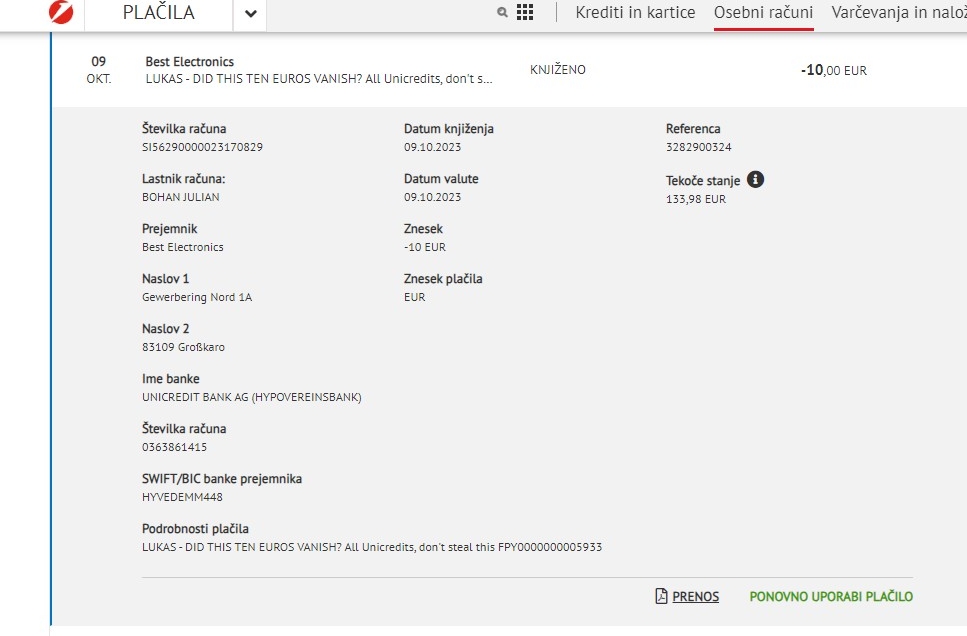
Task: Collapse the Best Electronics transaction row
Action: (509, 70)
